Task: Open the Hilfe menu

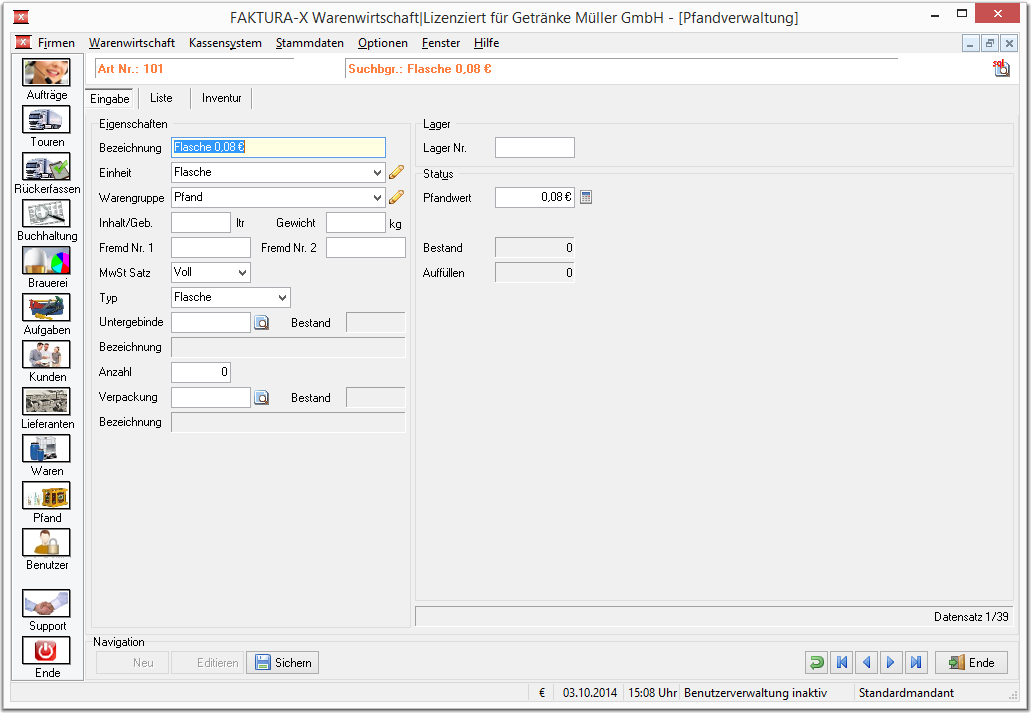Action: coord(487,43)
